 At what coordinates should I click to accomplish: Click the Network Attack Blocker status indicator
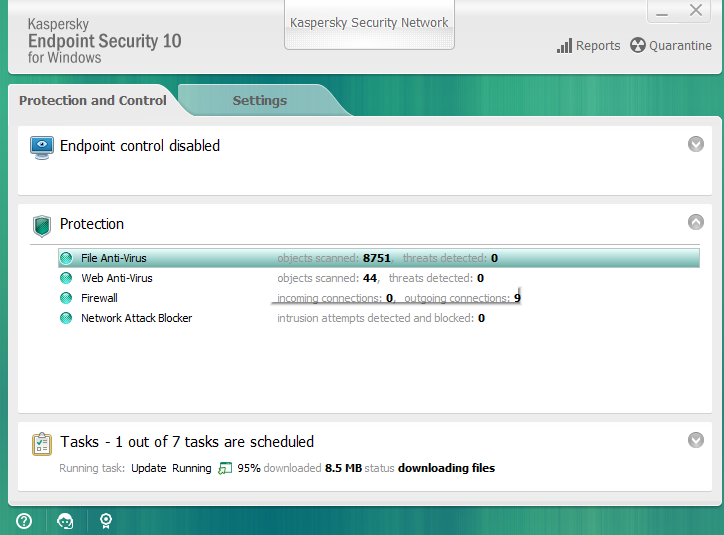(x=66, y=318)
